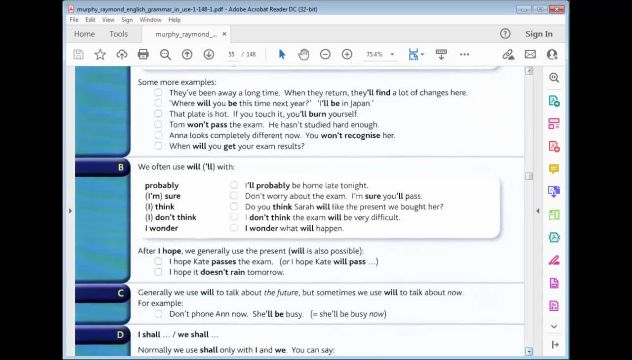Switch to the Tools tab

click(x=118, y=34)
